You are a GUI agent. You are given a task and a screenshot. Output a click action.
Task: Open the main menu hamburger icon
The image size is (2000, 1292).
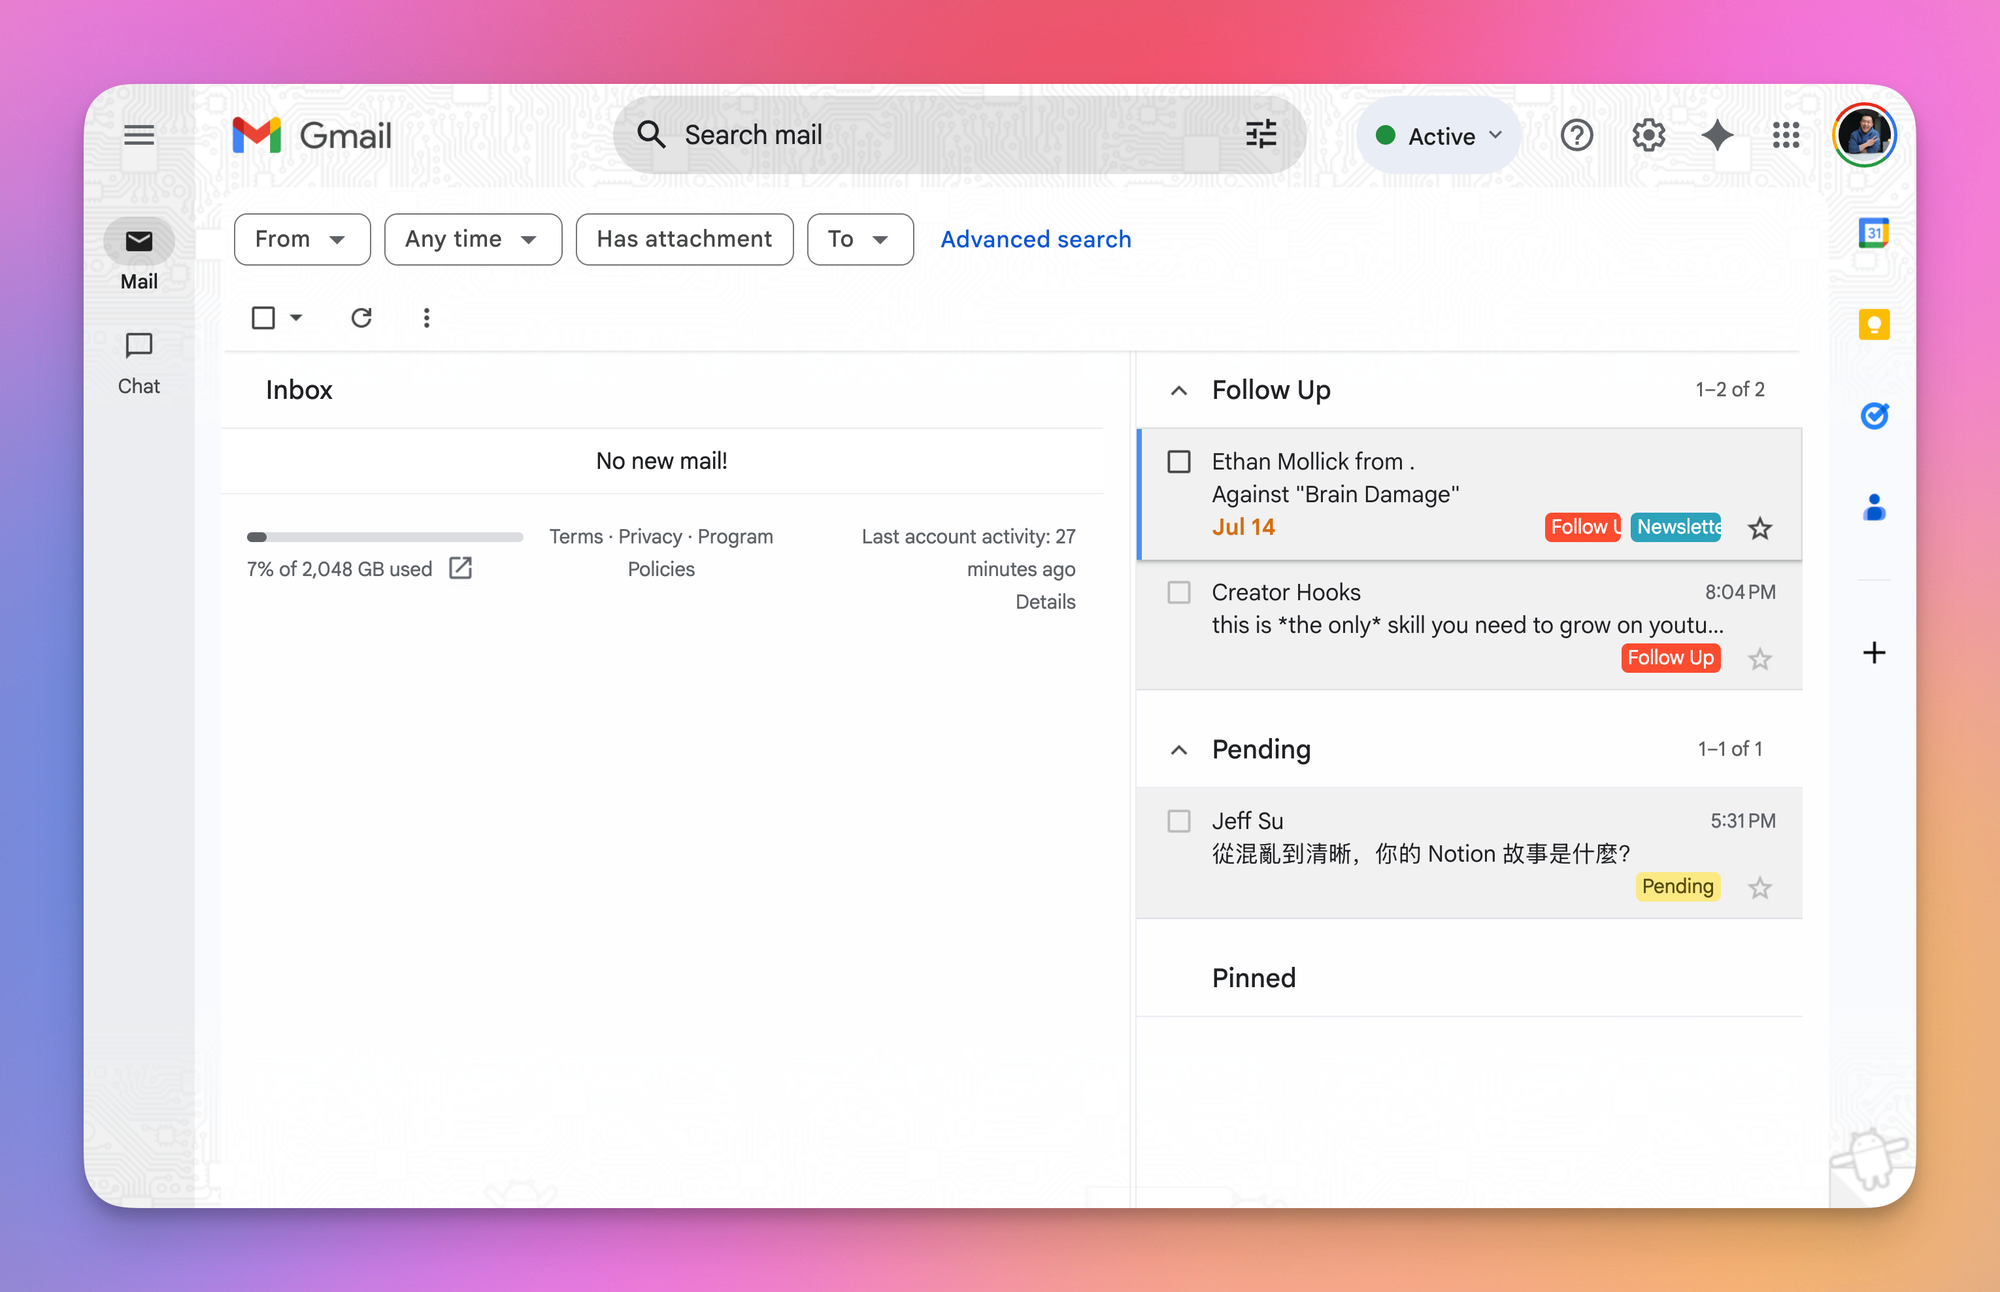click(139, 135)
